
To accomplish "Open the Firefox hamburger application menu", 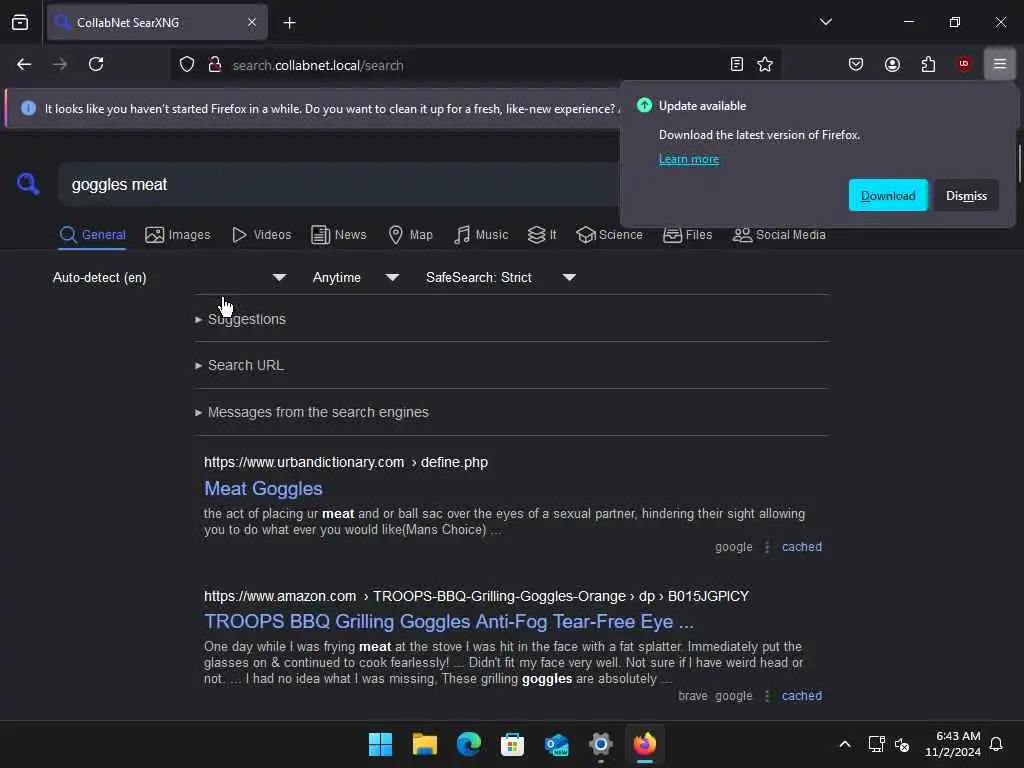I will coord(1000,64).
